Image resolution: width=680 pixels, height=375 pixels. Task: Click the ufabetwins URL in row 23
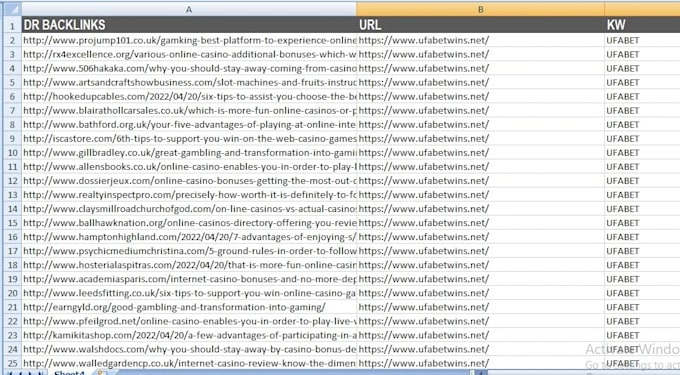click(x=424, y=335)
